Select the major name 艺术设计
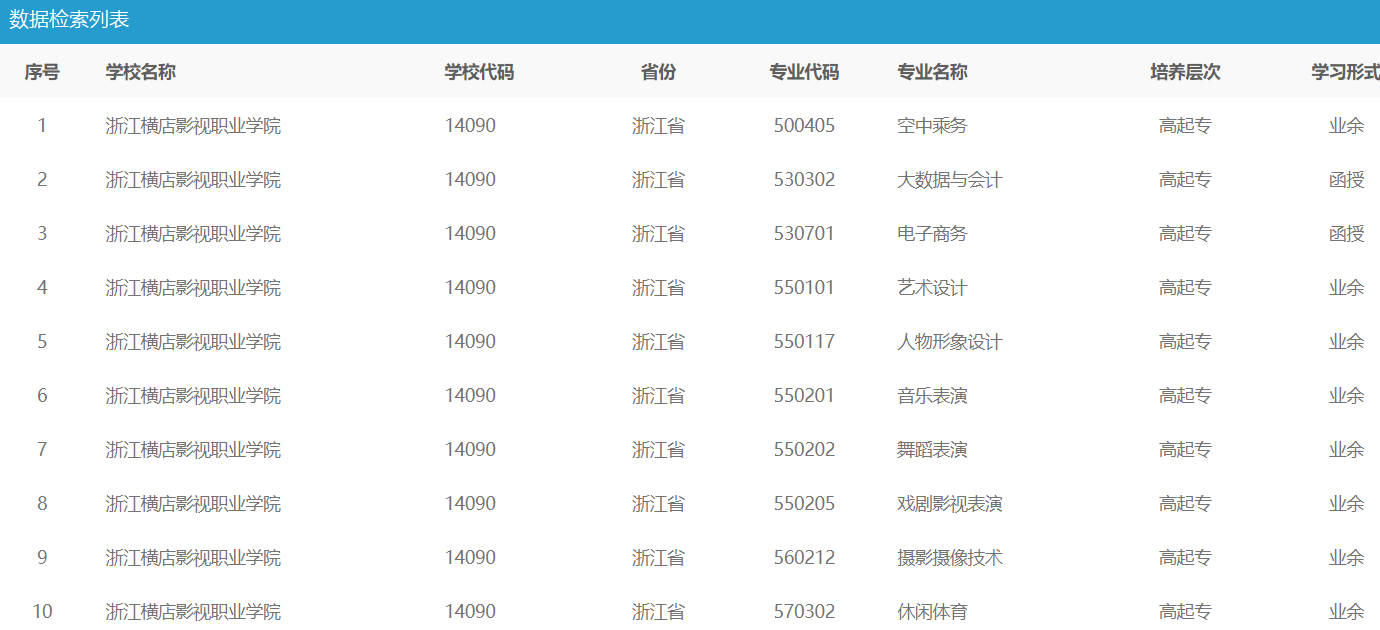This screenshot has width=1380, height=630. [x=933, y=288]
